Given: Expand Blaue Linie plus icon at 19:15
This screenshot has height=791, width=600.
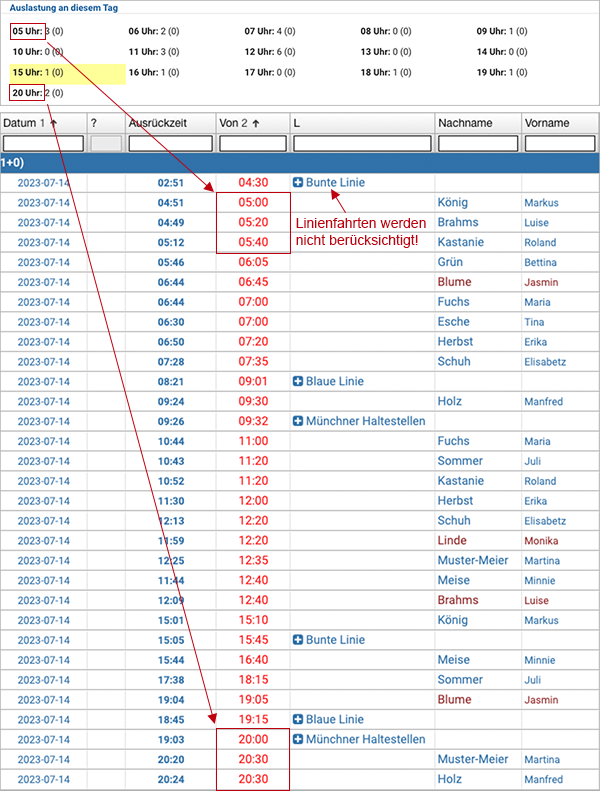Looking at the screenshot, I should click(298, 719).
